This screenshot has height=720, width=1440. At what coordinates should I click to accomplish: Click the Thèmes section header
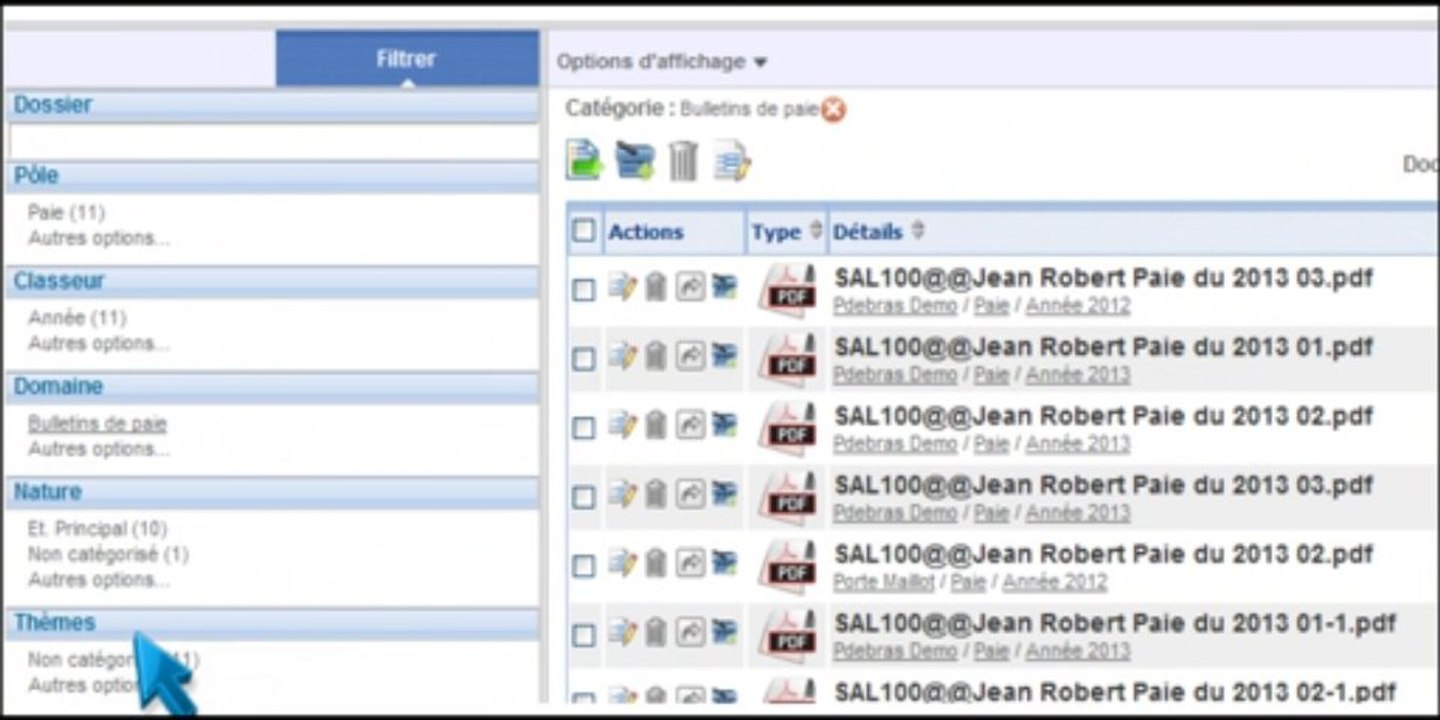(272, 623)
